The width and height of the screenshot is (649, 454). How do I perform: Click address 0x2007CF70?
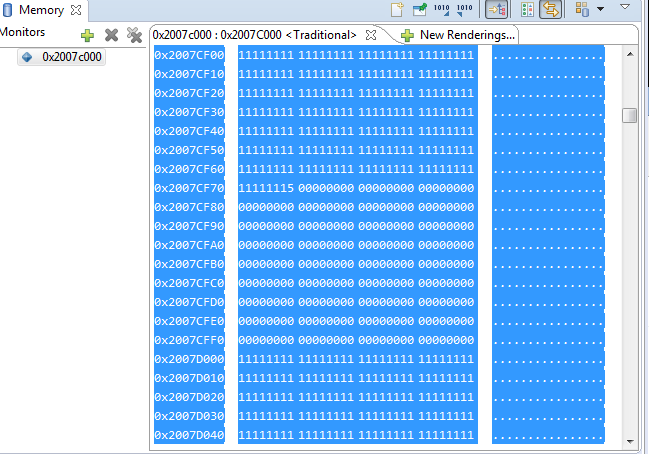(x=190, y=188)
